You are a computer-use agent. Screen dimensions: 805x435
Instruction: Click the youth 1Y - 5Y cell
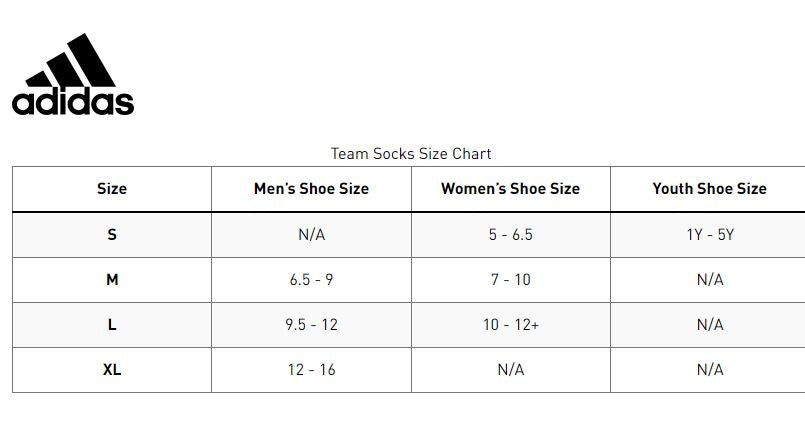pyautogui.click(x=709, y=234)
